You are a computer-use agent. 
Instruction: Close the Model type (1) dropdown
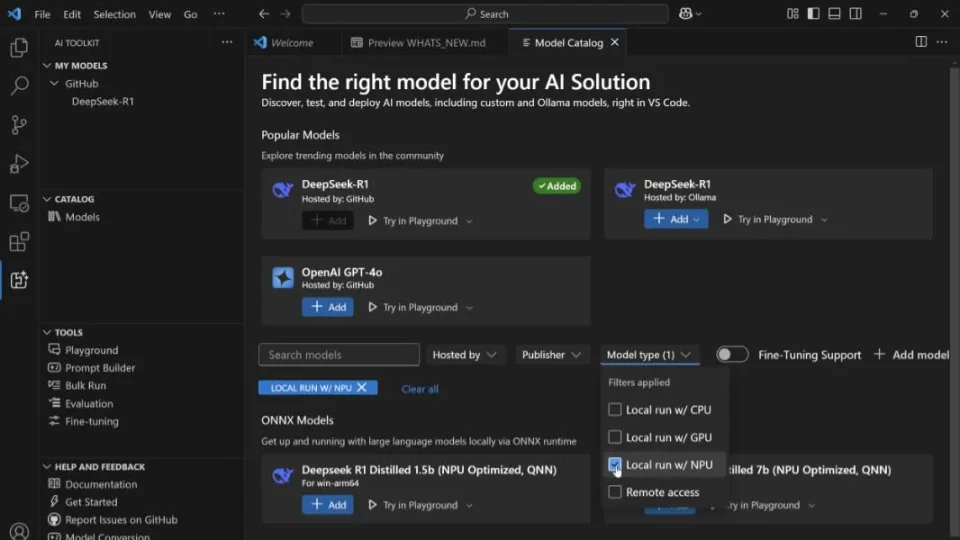point(649,354)
